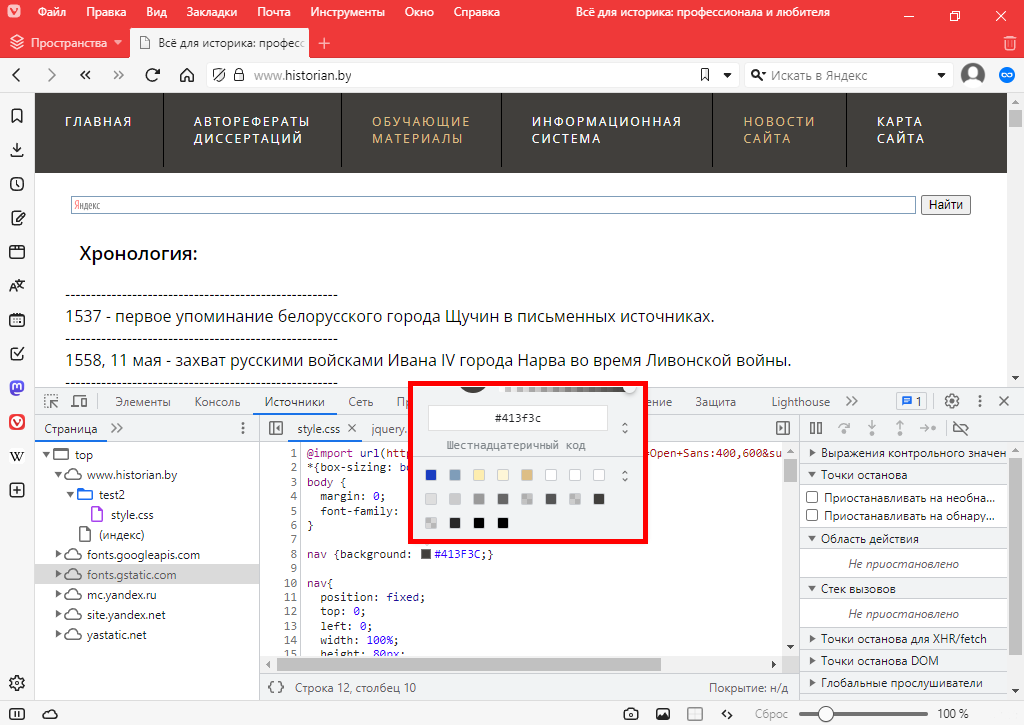
Task: Expand the fonts.googleapis.com tree node
Action: point(59,555)
